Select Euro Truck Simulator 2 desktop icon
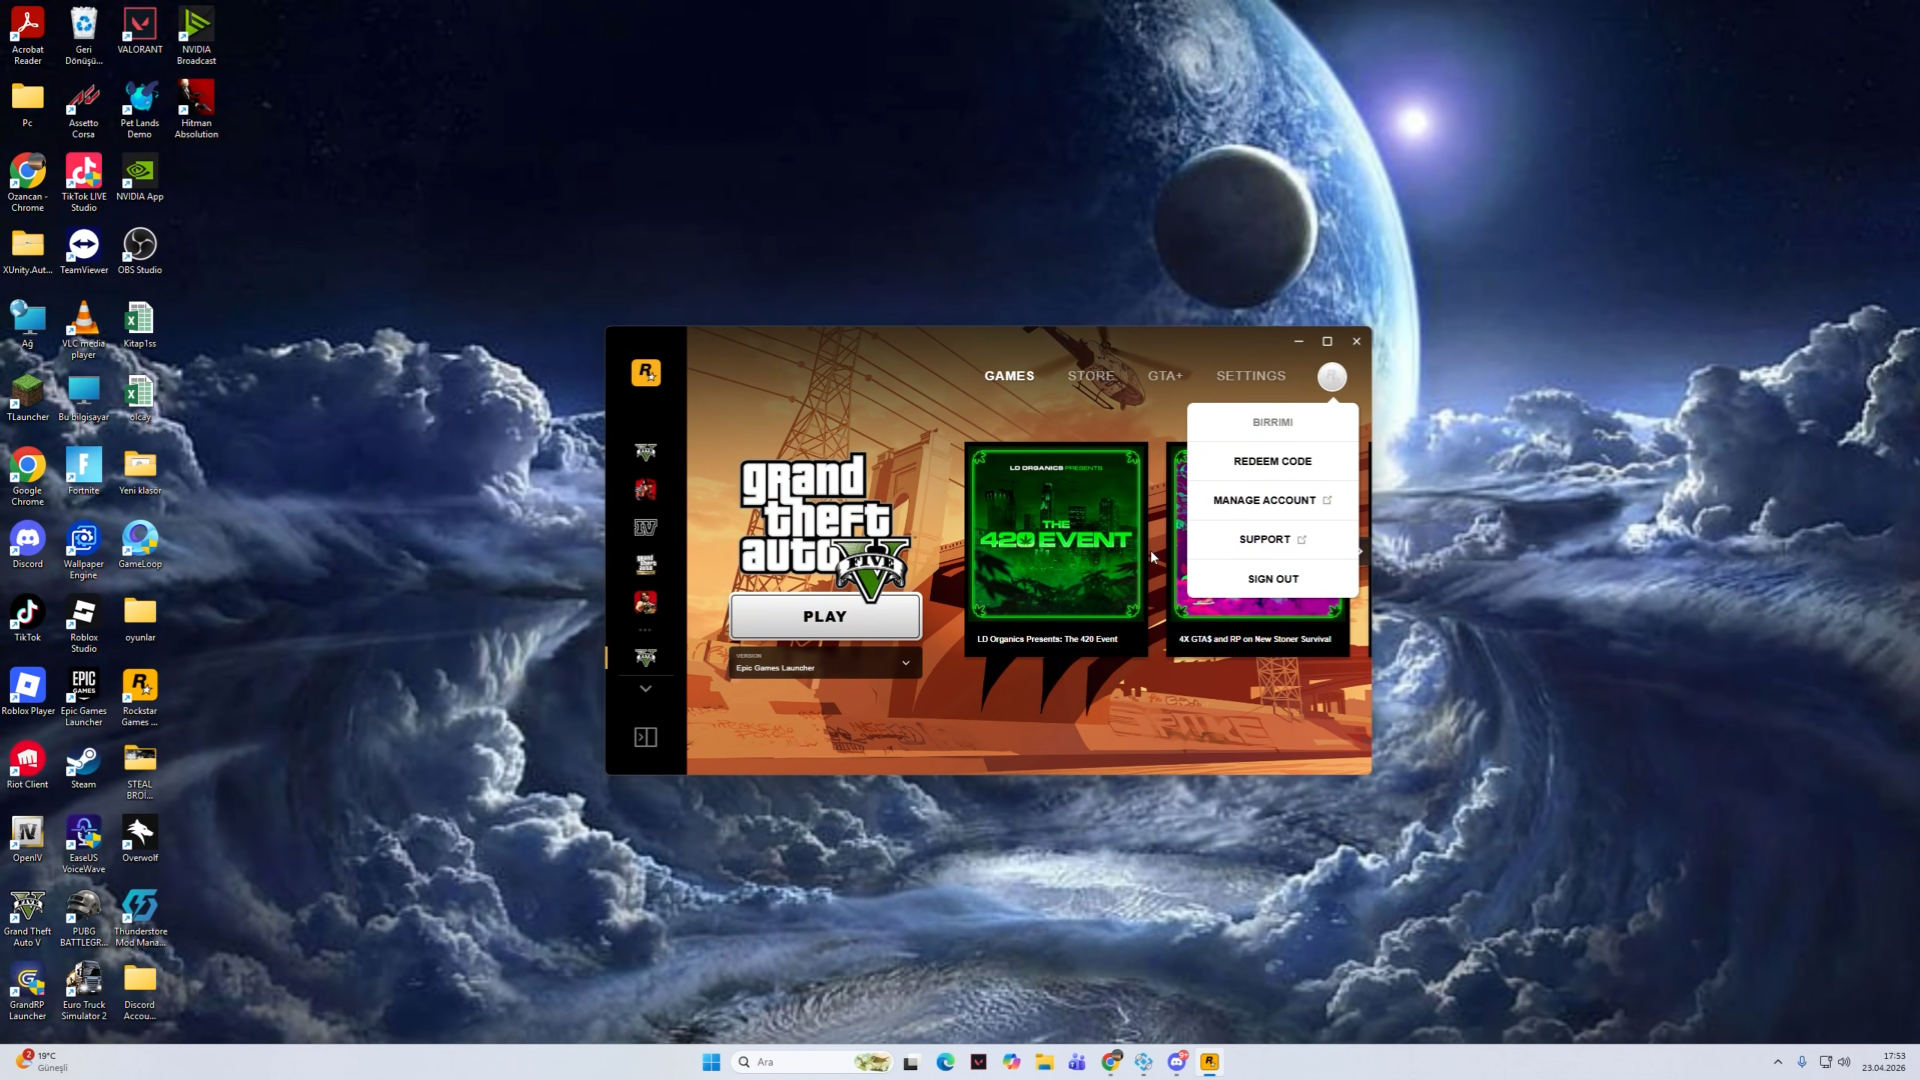Viewport: 1920px width, 1080px height. [x=84, y=991]
